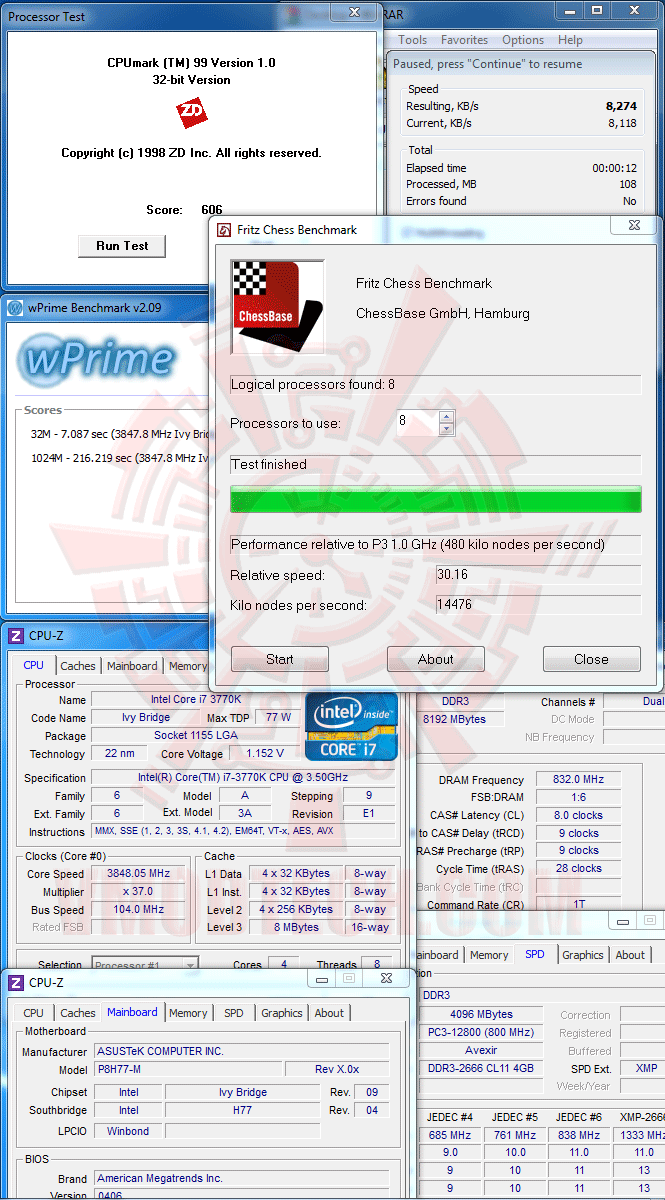This screenshot has height=1200, width=665.
Task: Increase the Processors to use value
Action: tap(446, 416)
